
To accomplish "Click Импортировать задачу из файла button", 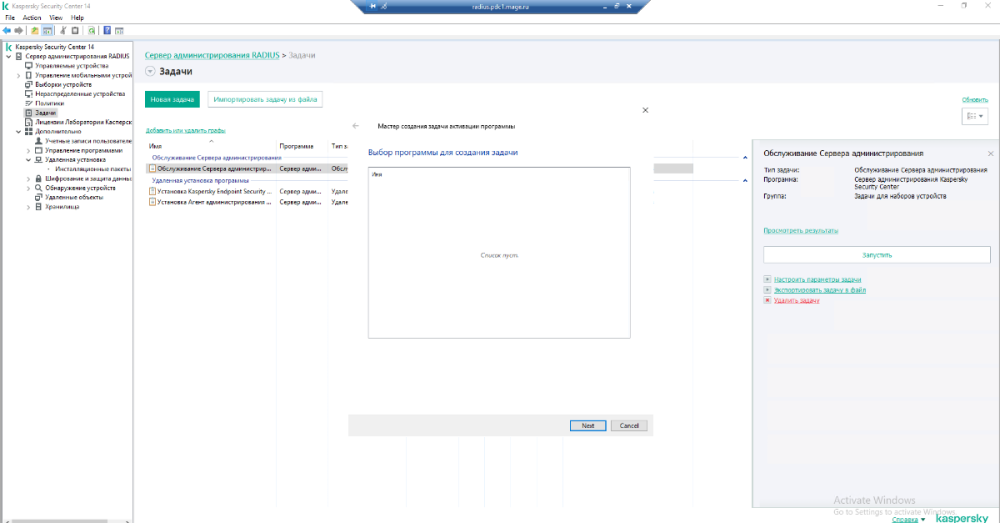I will 265,99.
